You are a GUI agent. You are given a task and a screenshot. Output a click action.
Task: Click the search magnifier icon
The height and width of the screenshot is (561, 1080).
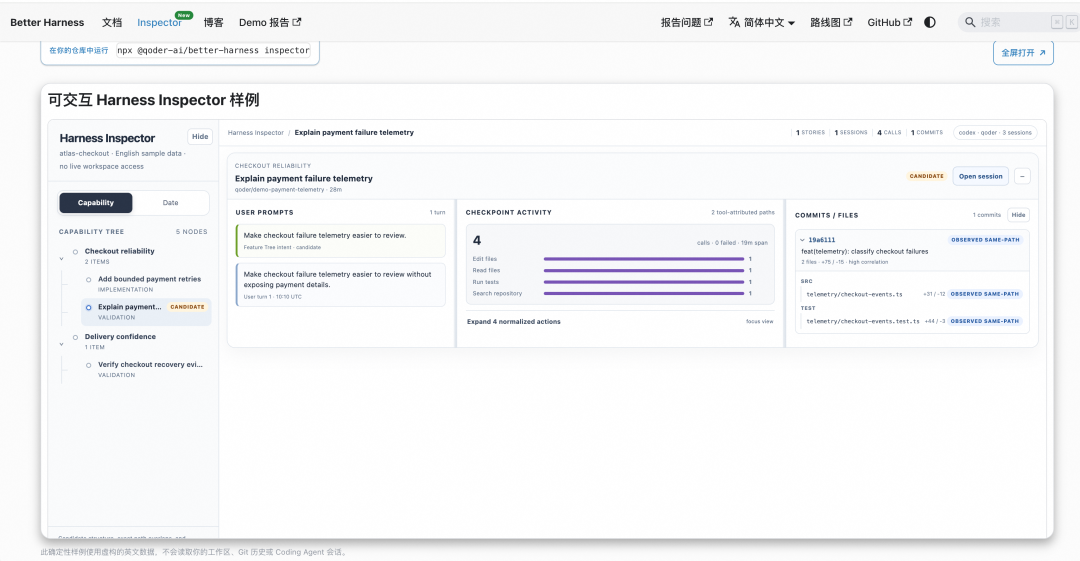tap(970, 22)
